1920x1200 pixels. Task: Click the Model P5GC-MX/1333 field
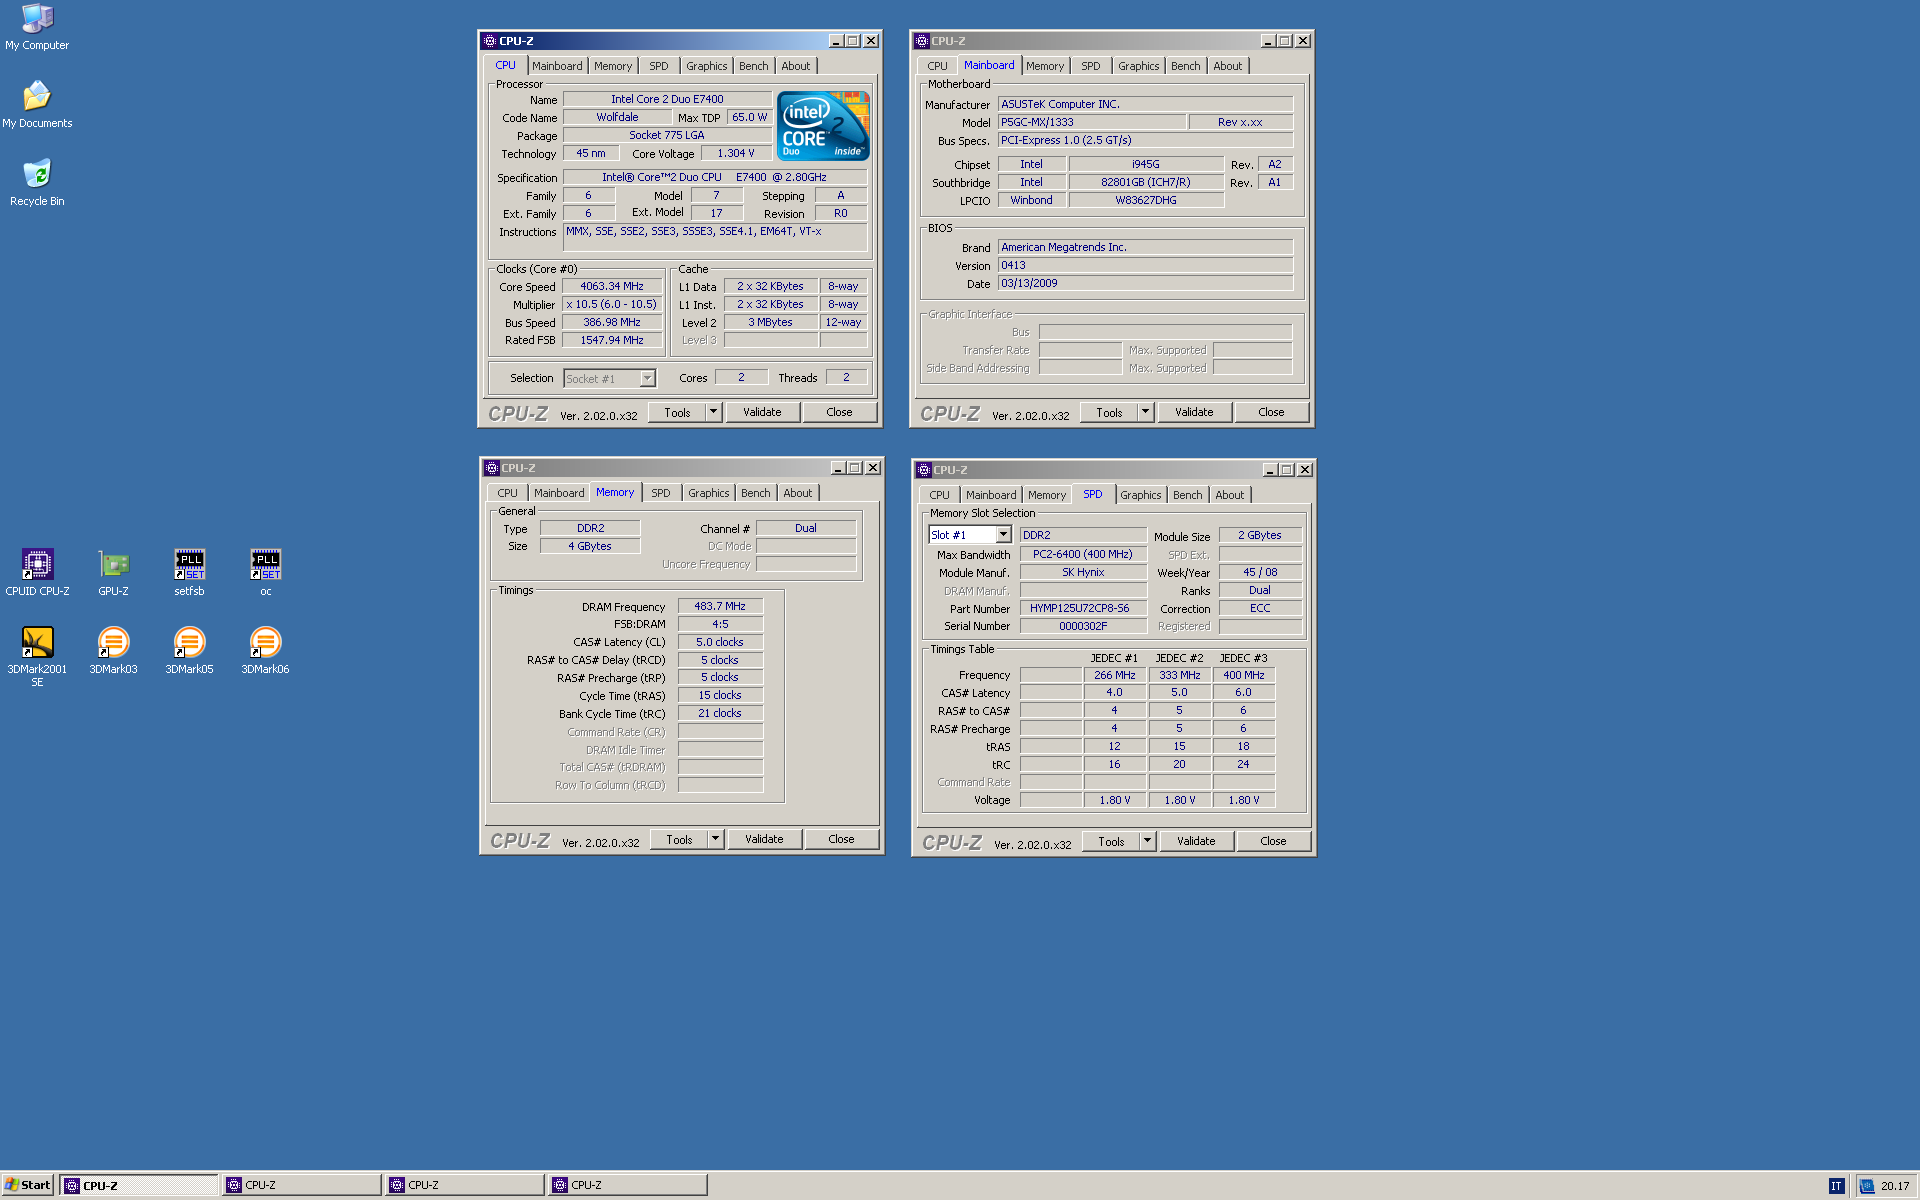tap(1092, 122)
